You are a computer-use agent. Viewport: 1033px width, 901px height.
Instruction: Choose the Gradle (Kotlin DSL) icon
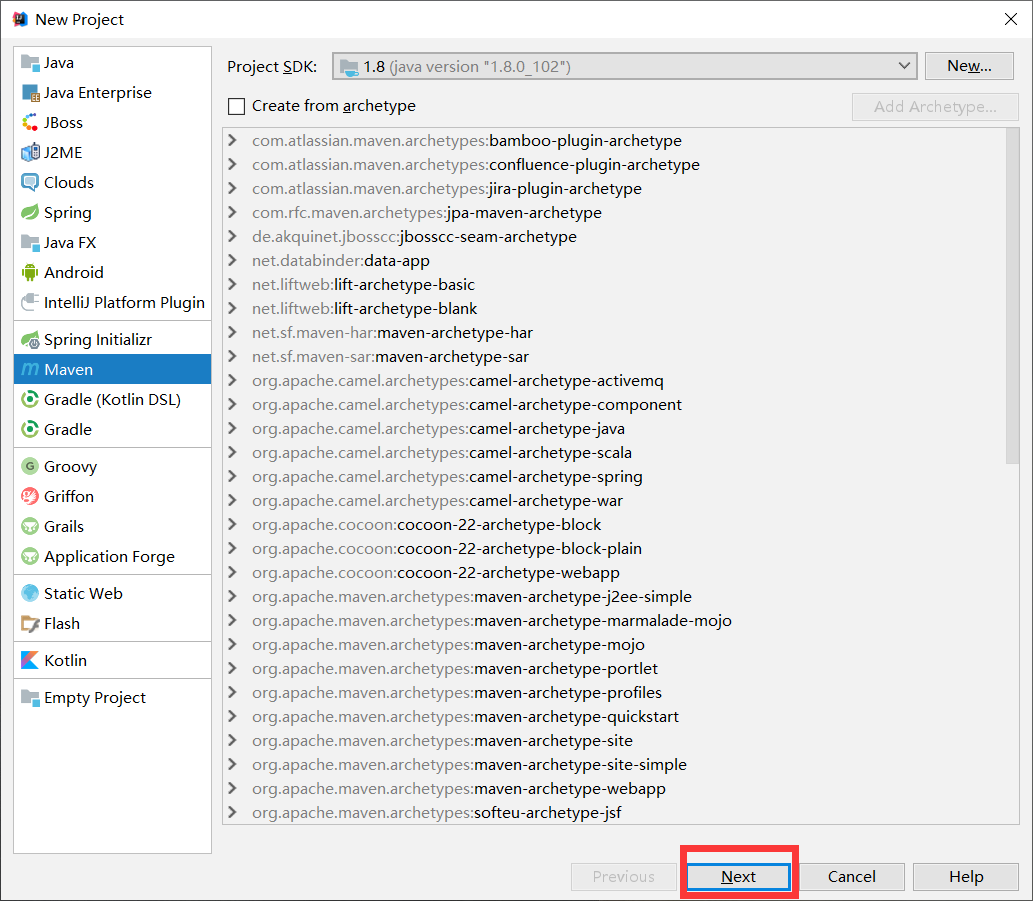click(30, 399)
